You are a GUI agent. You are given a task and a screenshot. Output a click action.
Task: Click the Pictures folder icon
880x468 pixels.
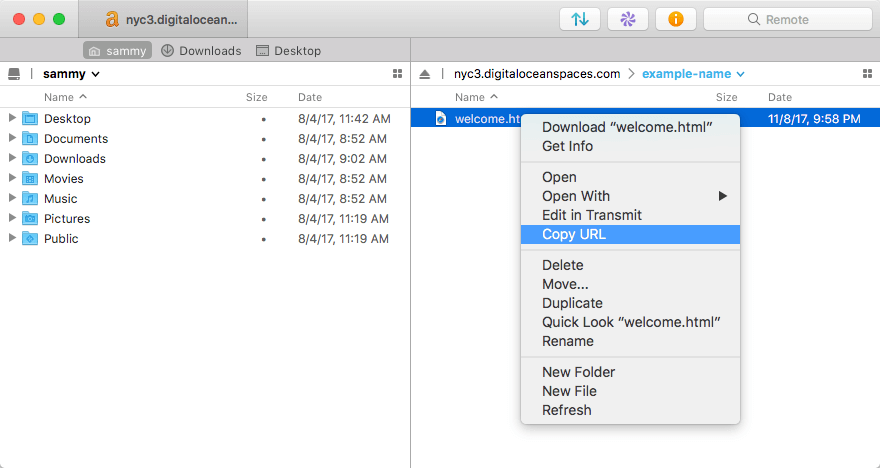click(30, 218)
